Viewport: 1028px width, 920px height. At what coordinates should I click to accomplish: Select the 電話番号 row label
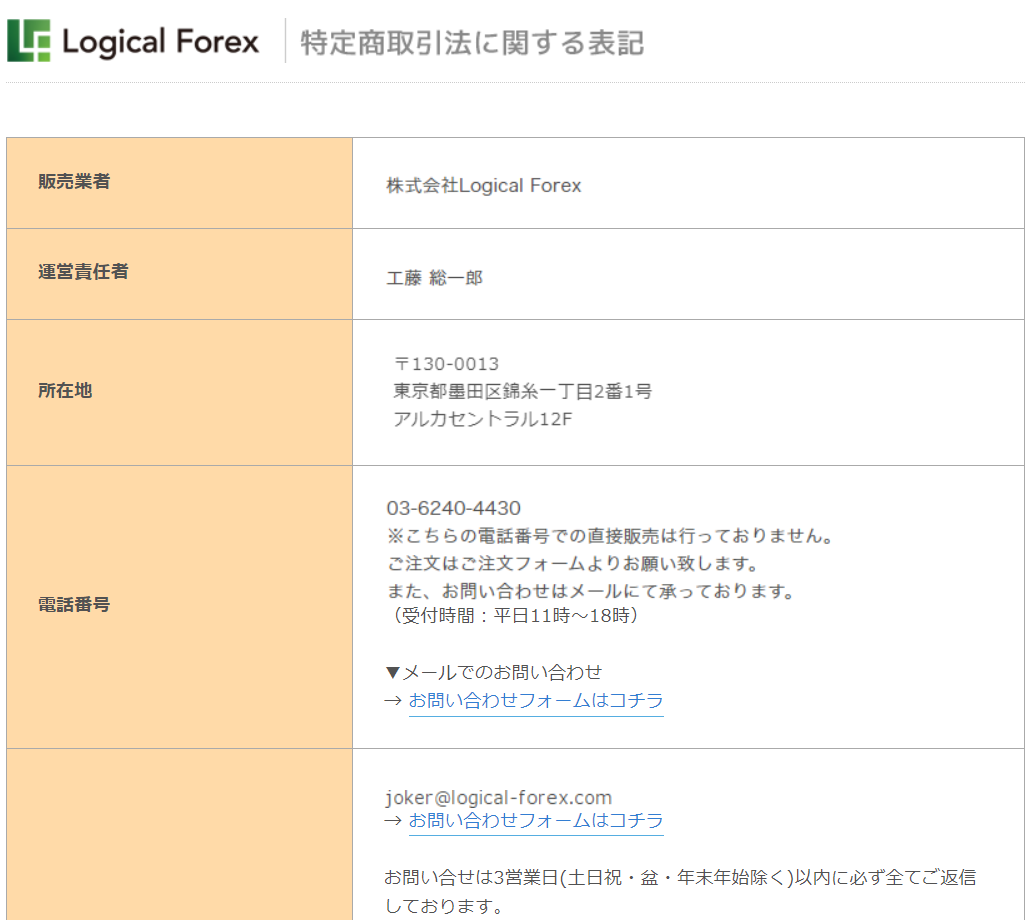pyautogui.click(x=74, y=605)
